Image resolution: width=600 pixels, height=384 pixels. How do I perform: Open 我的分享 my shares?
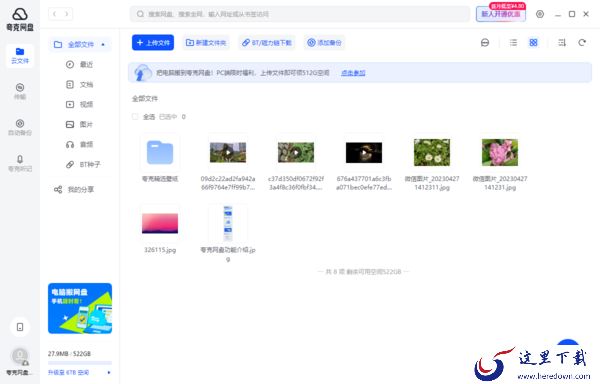[x=74, y=189]
